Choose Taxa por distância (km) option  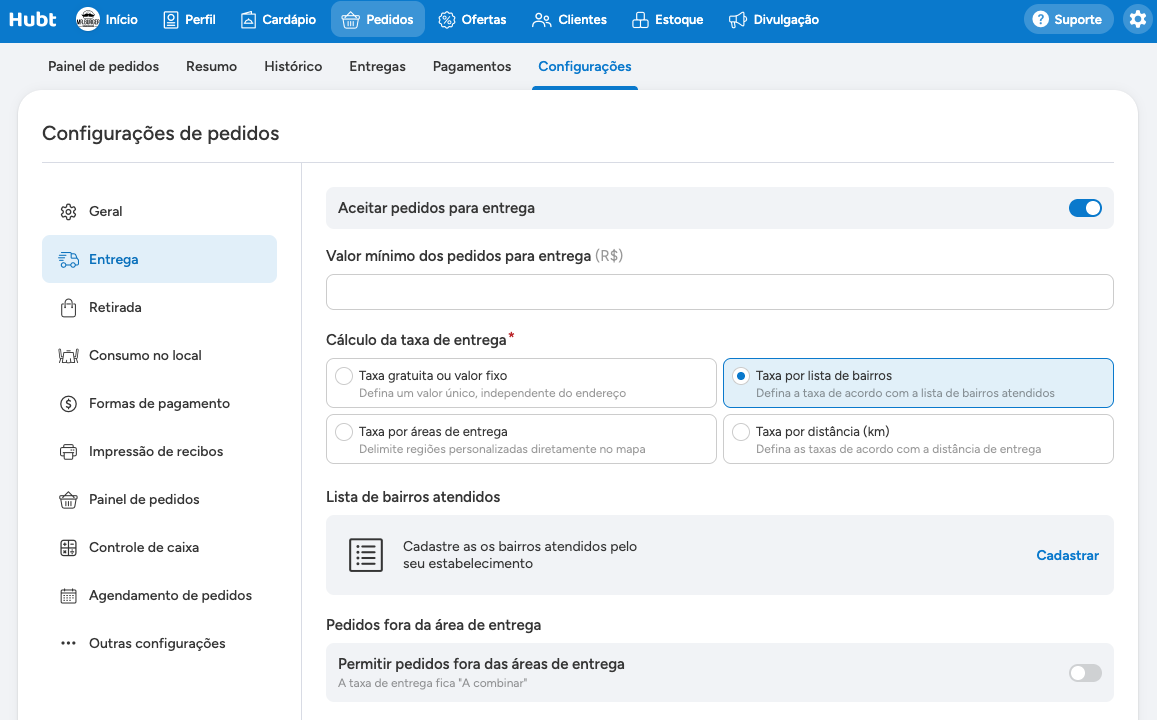918,439
